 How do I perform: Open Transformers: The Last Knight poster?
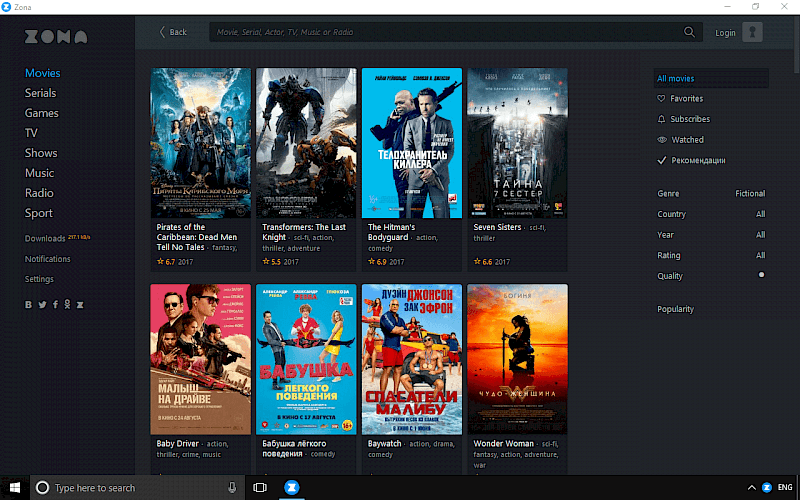[x=306, y=143]
